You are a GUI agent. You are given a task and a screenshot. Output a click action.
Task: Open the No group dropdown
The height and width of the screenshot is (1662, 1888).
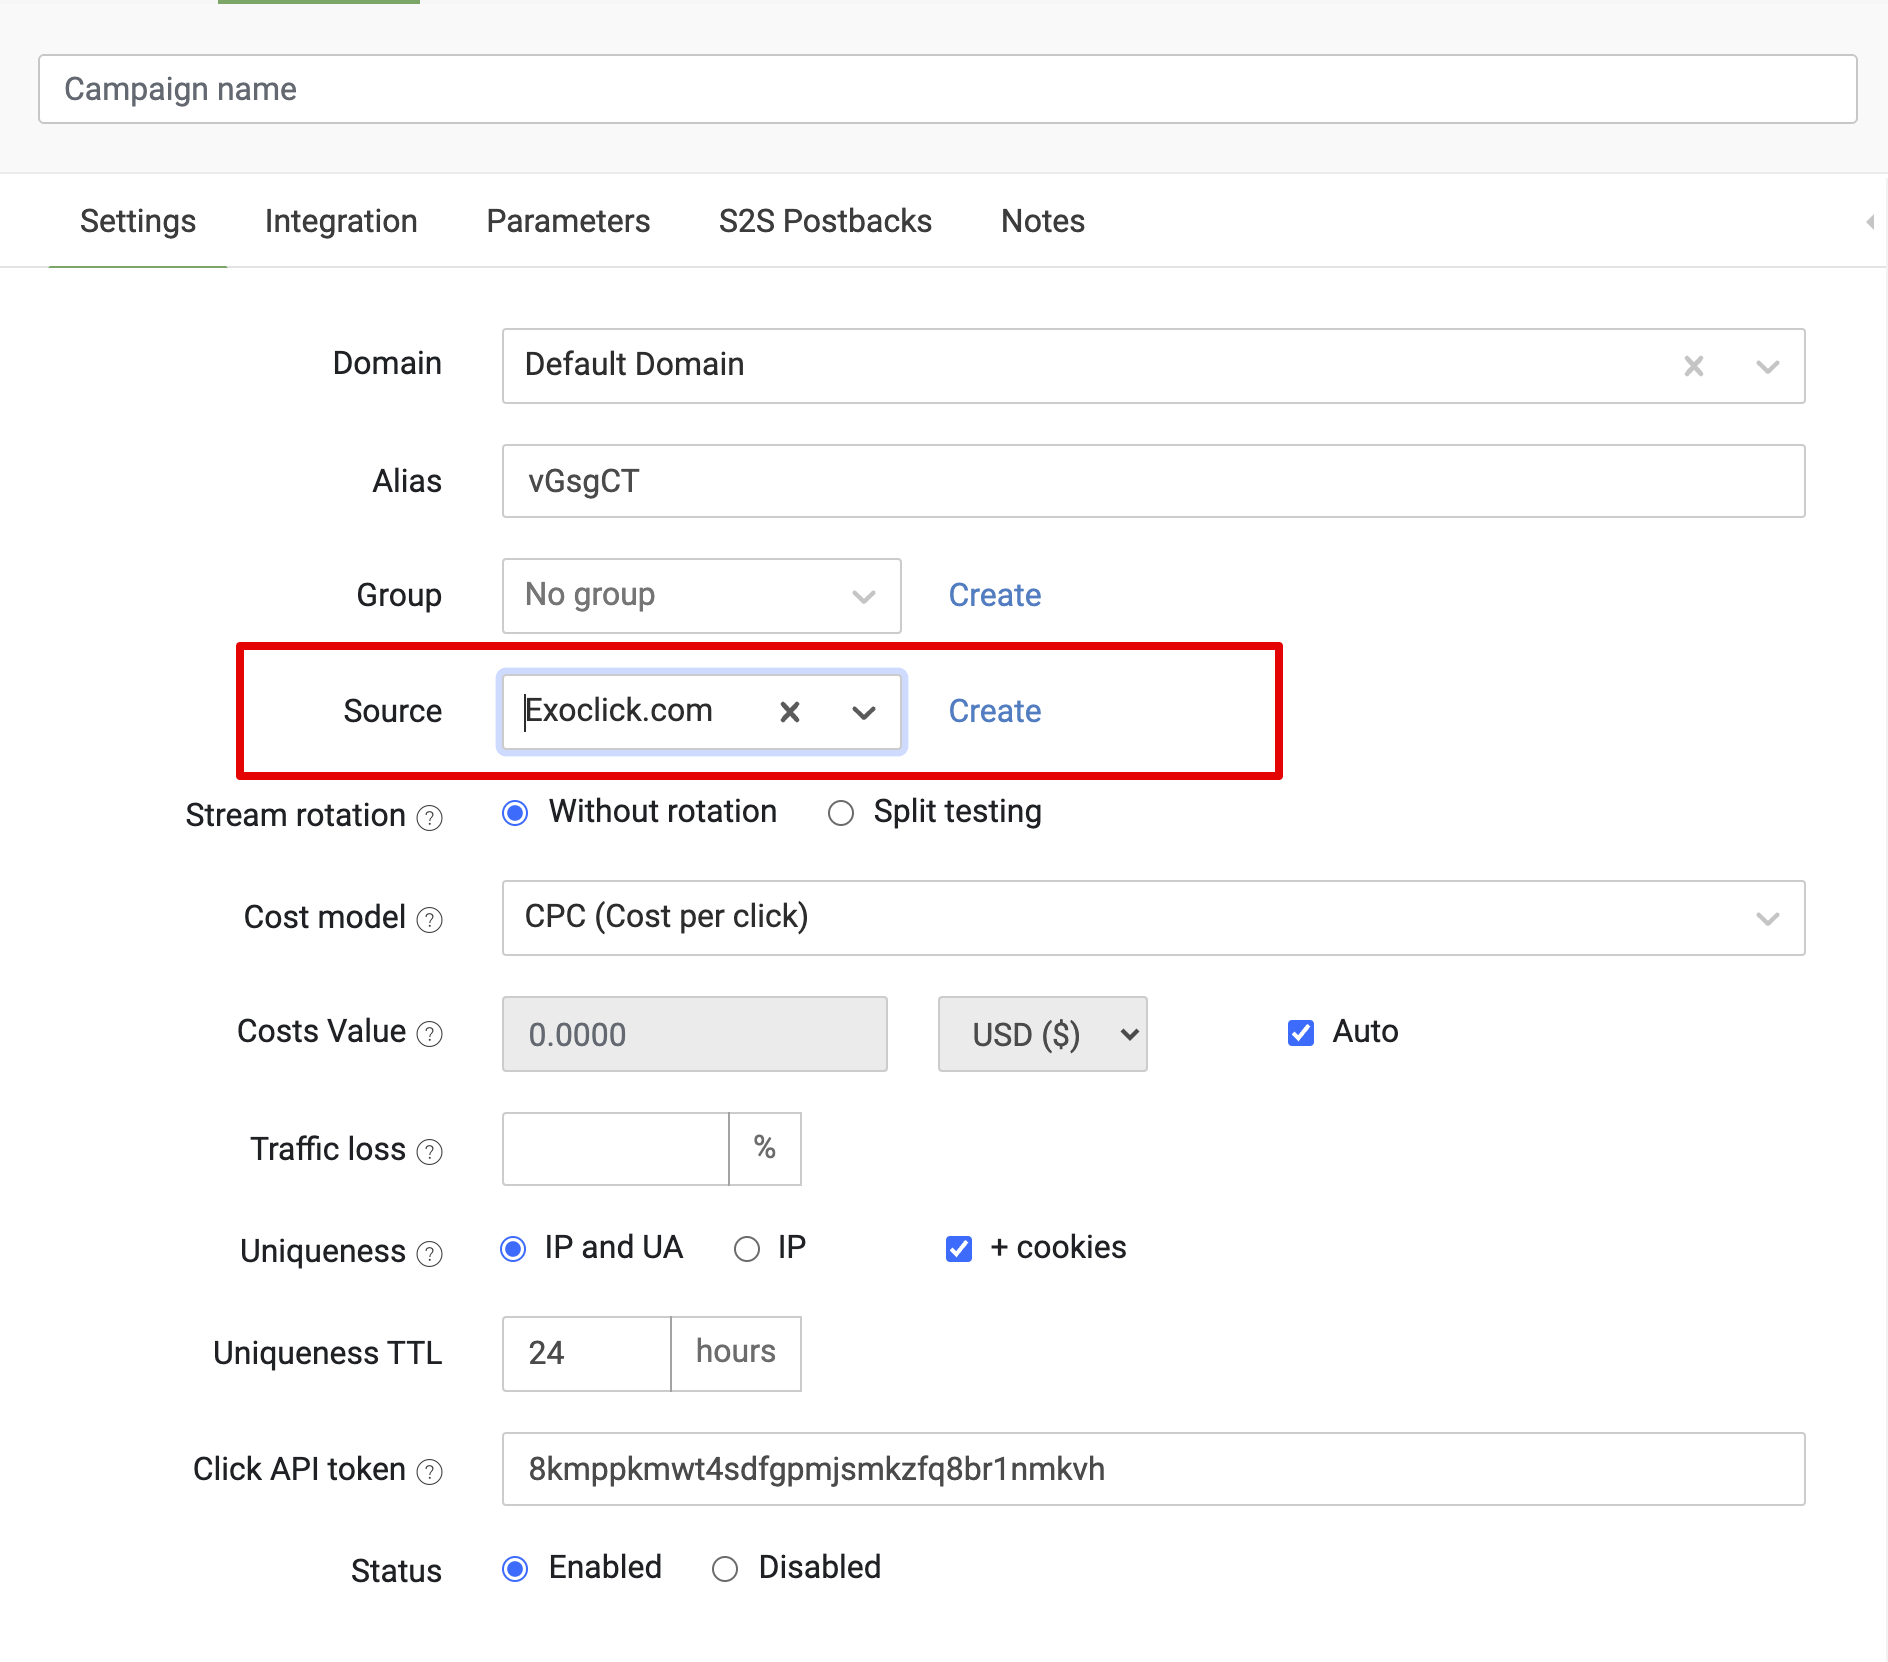(x=701, y=596)
